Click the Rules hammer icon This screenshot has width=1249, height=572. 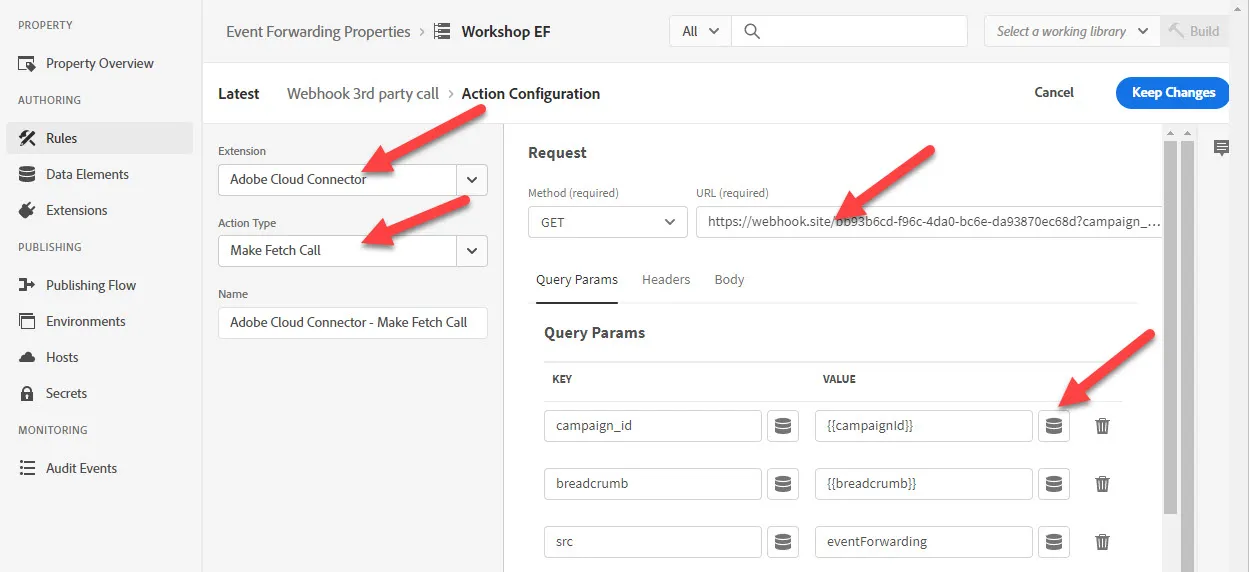27,138
